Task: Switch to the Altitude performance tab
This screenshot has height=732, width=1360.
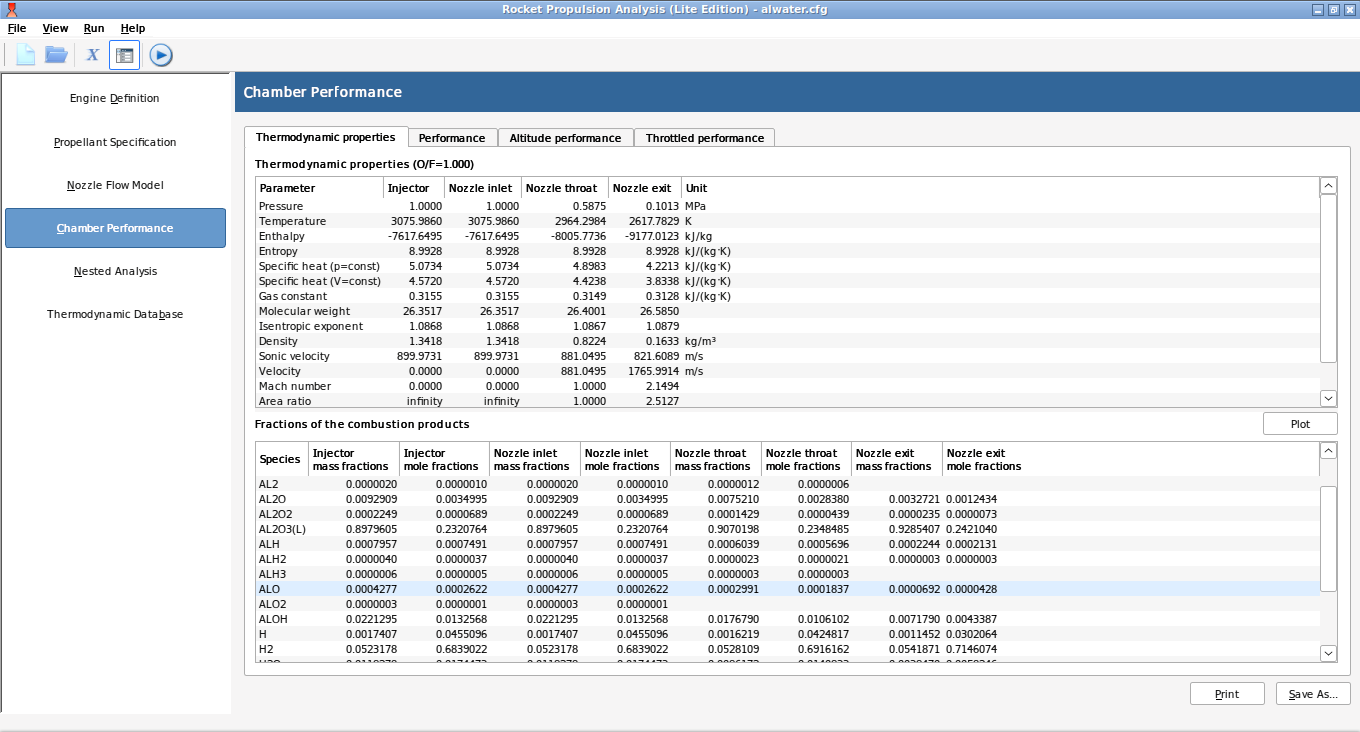Action: 565,138
